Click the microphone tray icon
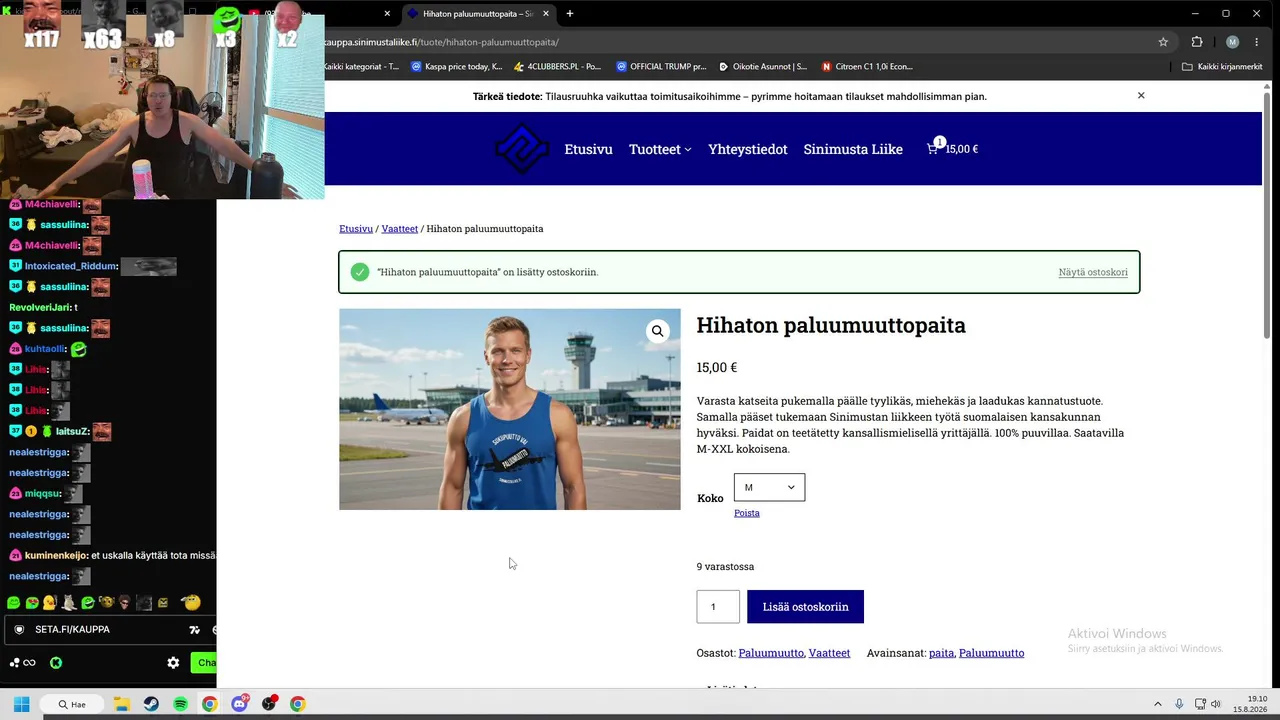Image resolution: width=1280 pixels, height=720 pixels. click(x=1179, y=704)
